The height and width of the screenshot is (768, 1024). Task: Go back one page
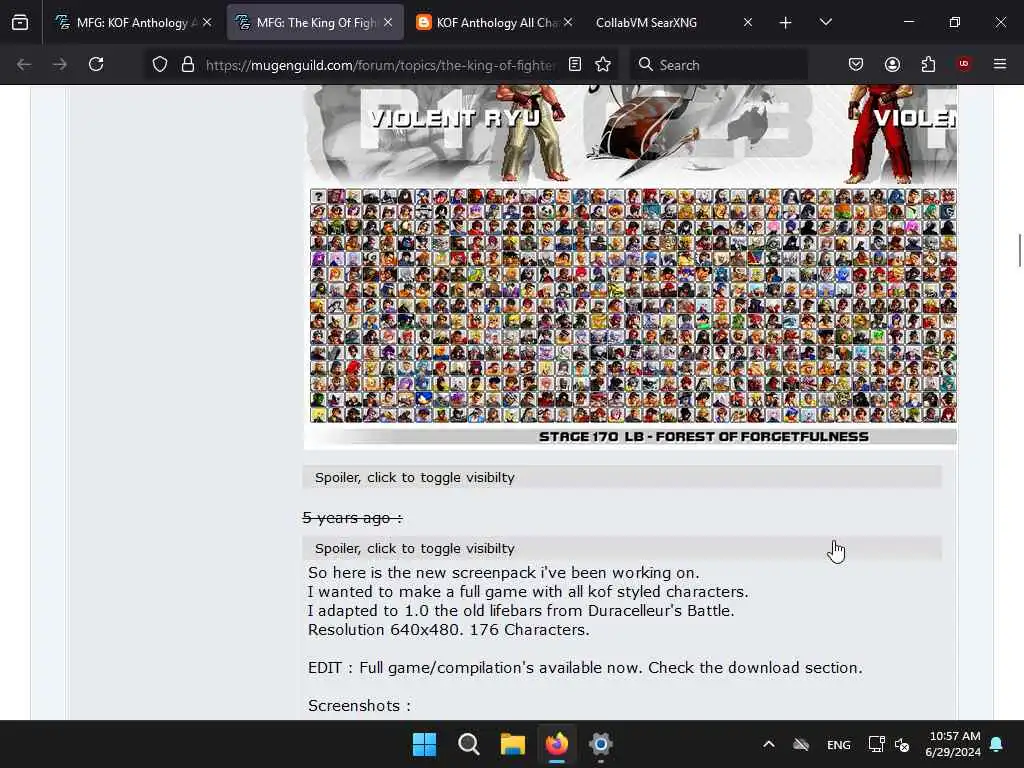[24, 65]
